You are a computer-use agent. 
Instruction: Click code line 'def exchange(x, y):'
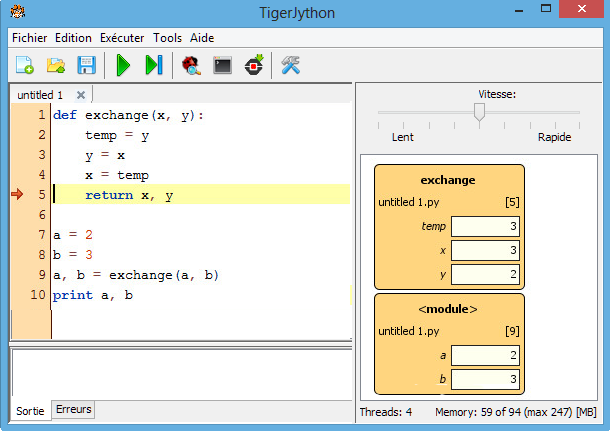click(128, 116)
